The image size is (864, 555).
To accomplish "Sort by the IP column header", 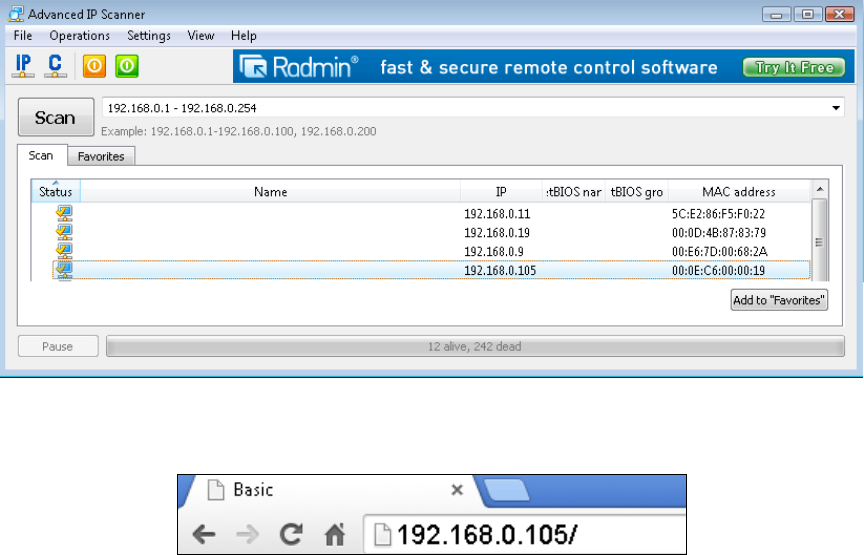I will tap(501, 191).
